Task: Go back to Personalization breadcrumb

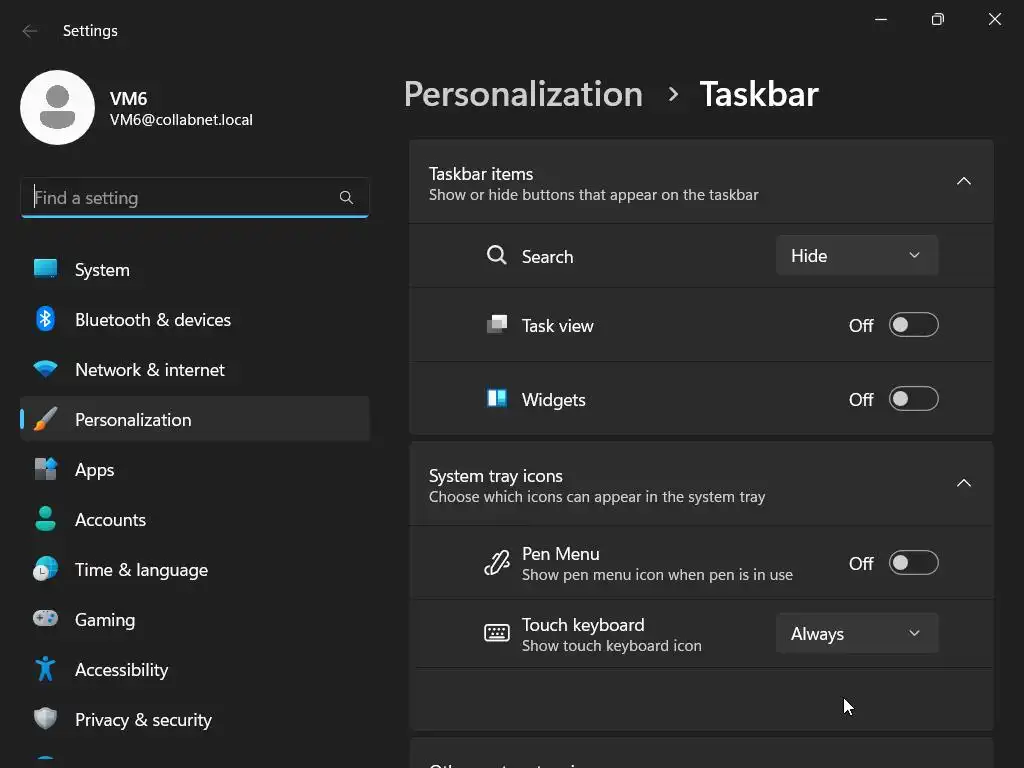Action: pyautogui.click(x=523, y=94)
